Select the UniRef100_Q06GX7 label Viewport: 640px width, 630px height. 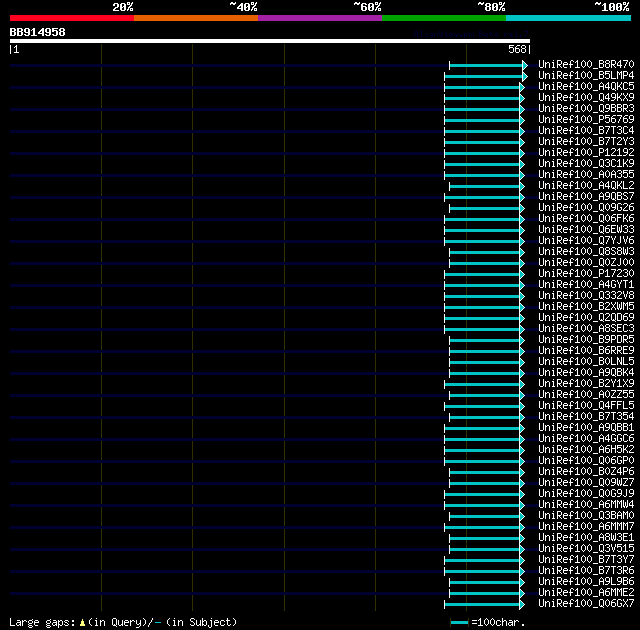[x=586, y=604]
